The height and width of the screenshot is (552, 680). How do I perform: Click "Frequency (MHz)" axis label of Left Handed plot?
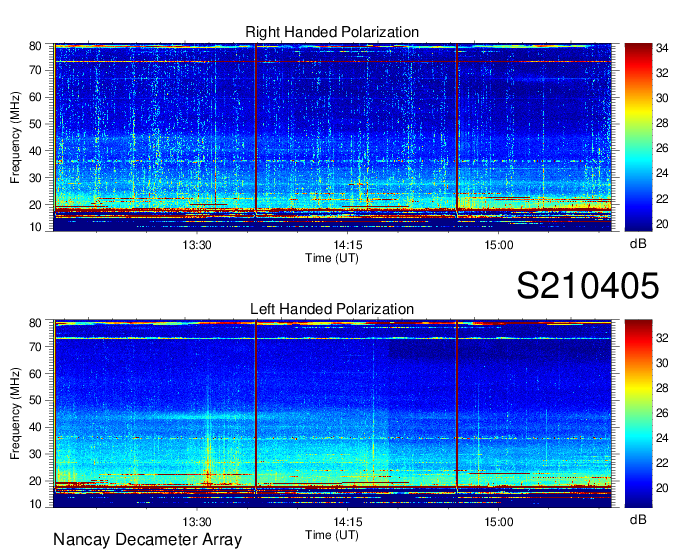[x=15, y=414]
